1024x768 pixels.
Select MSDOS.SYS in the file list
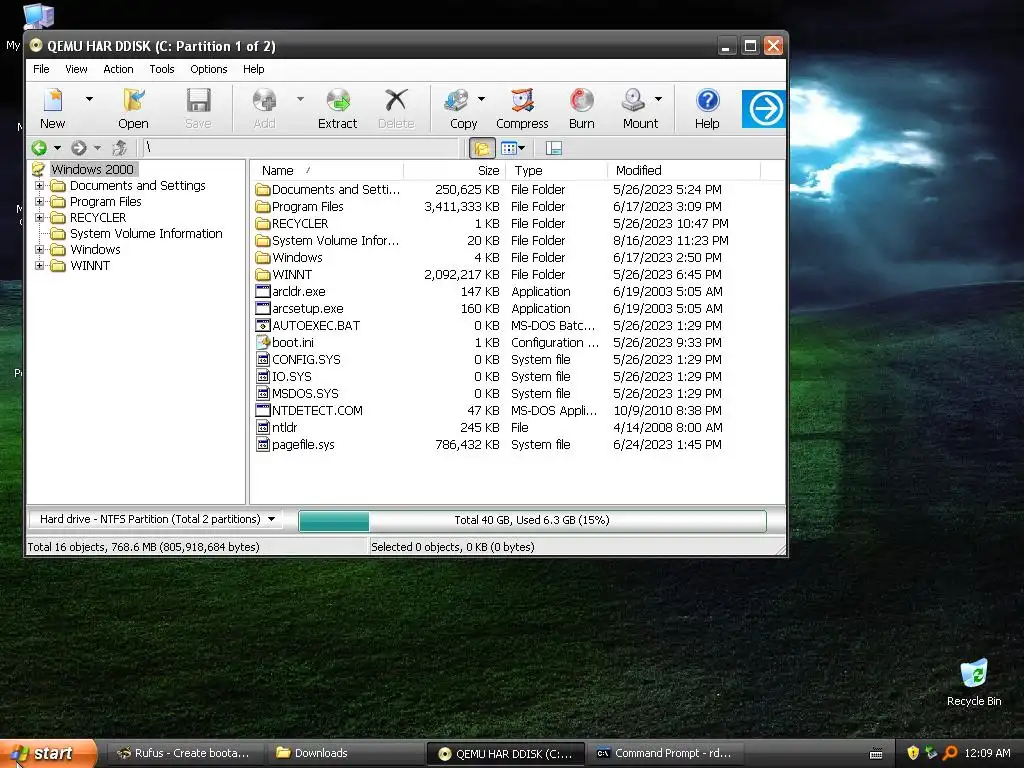click(x=305, y=394)
